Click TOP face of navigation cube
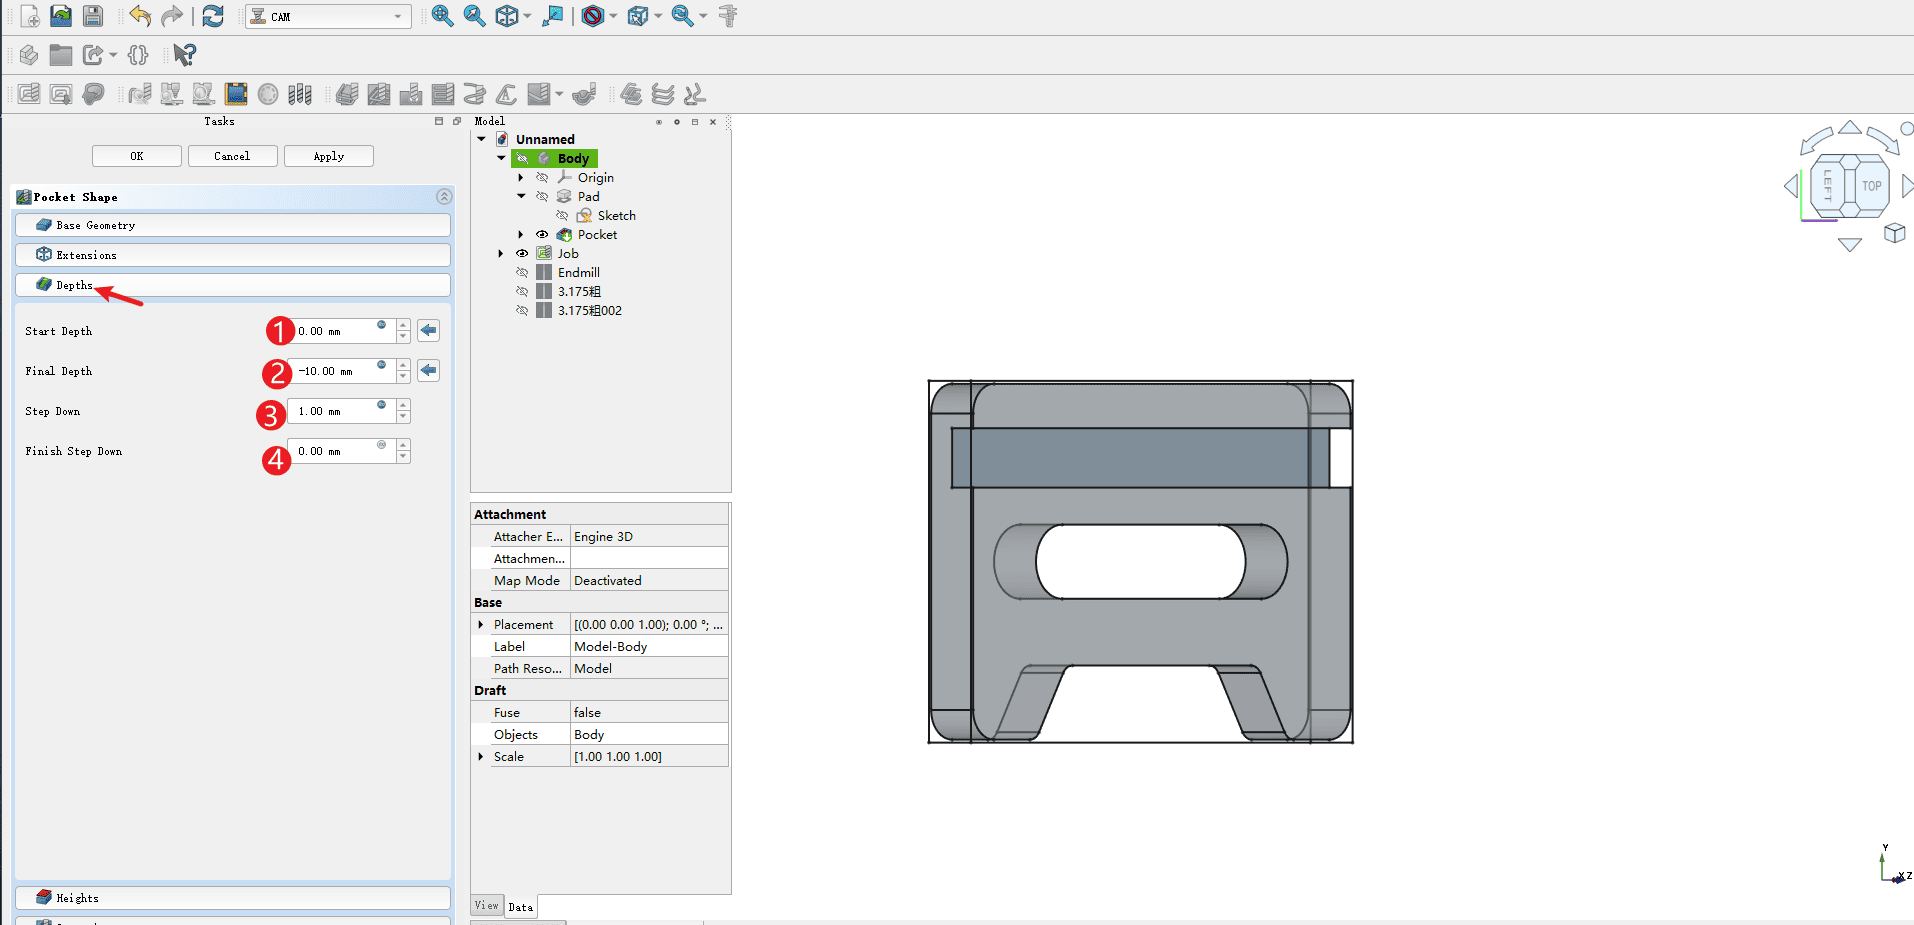This screenshot has width=1914, height=925. click(1872, 185)
